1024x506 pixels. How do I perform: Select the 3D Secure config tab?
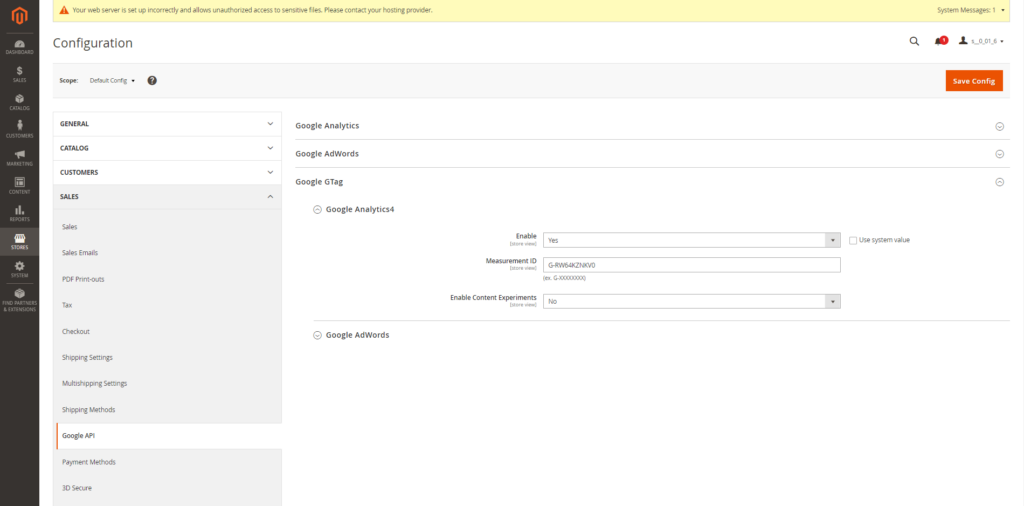pos(168,488)
